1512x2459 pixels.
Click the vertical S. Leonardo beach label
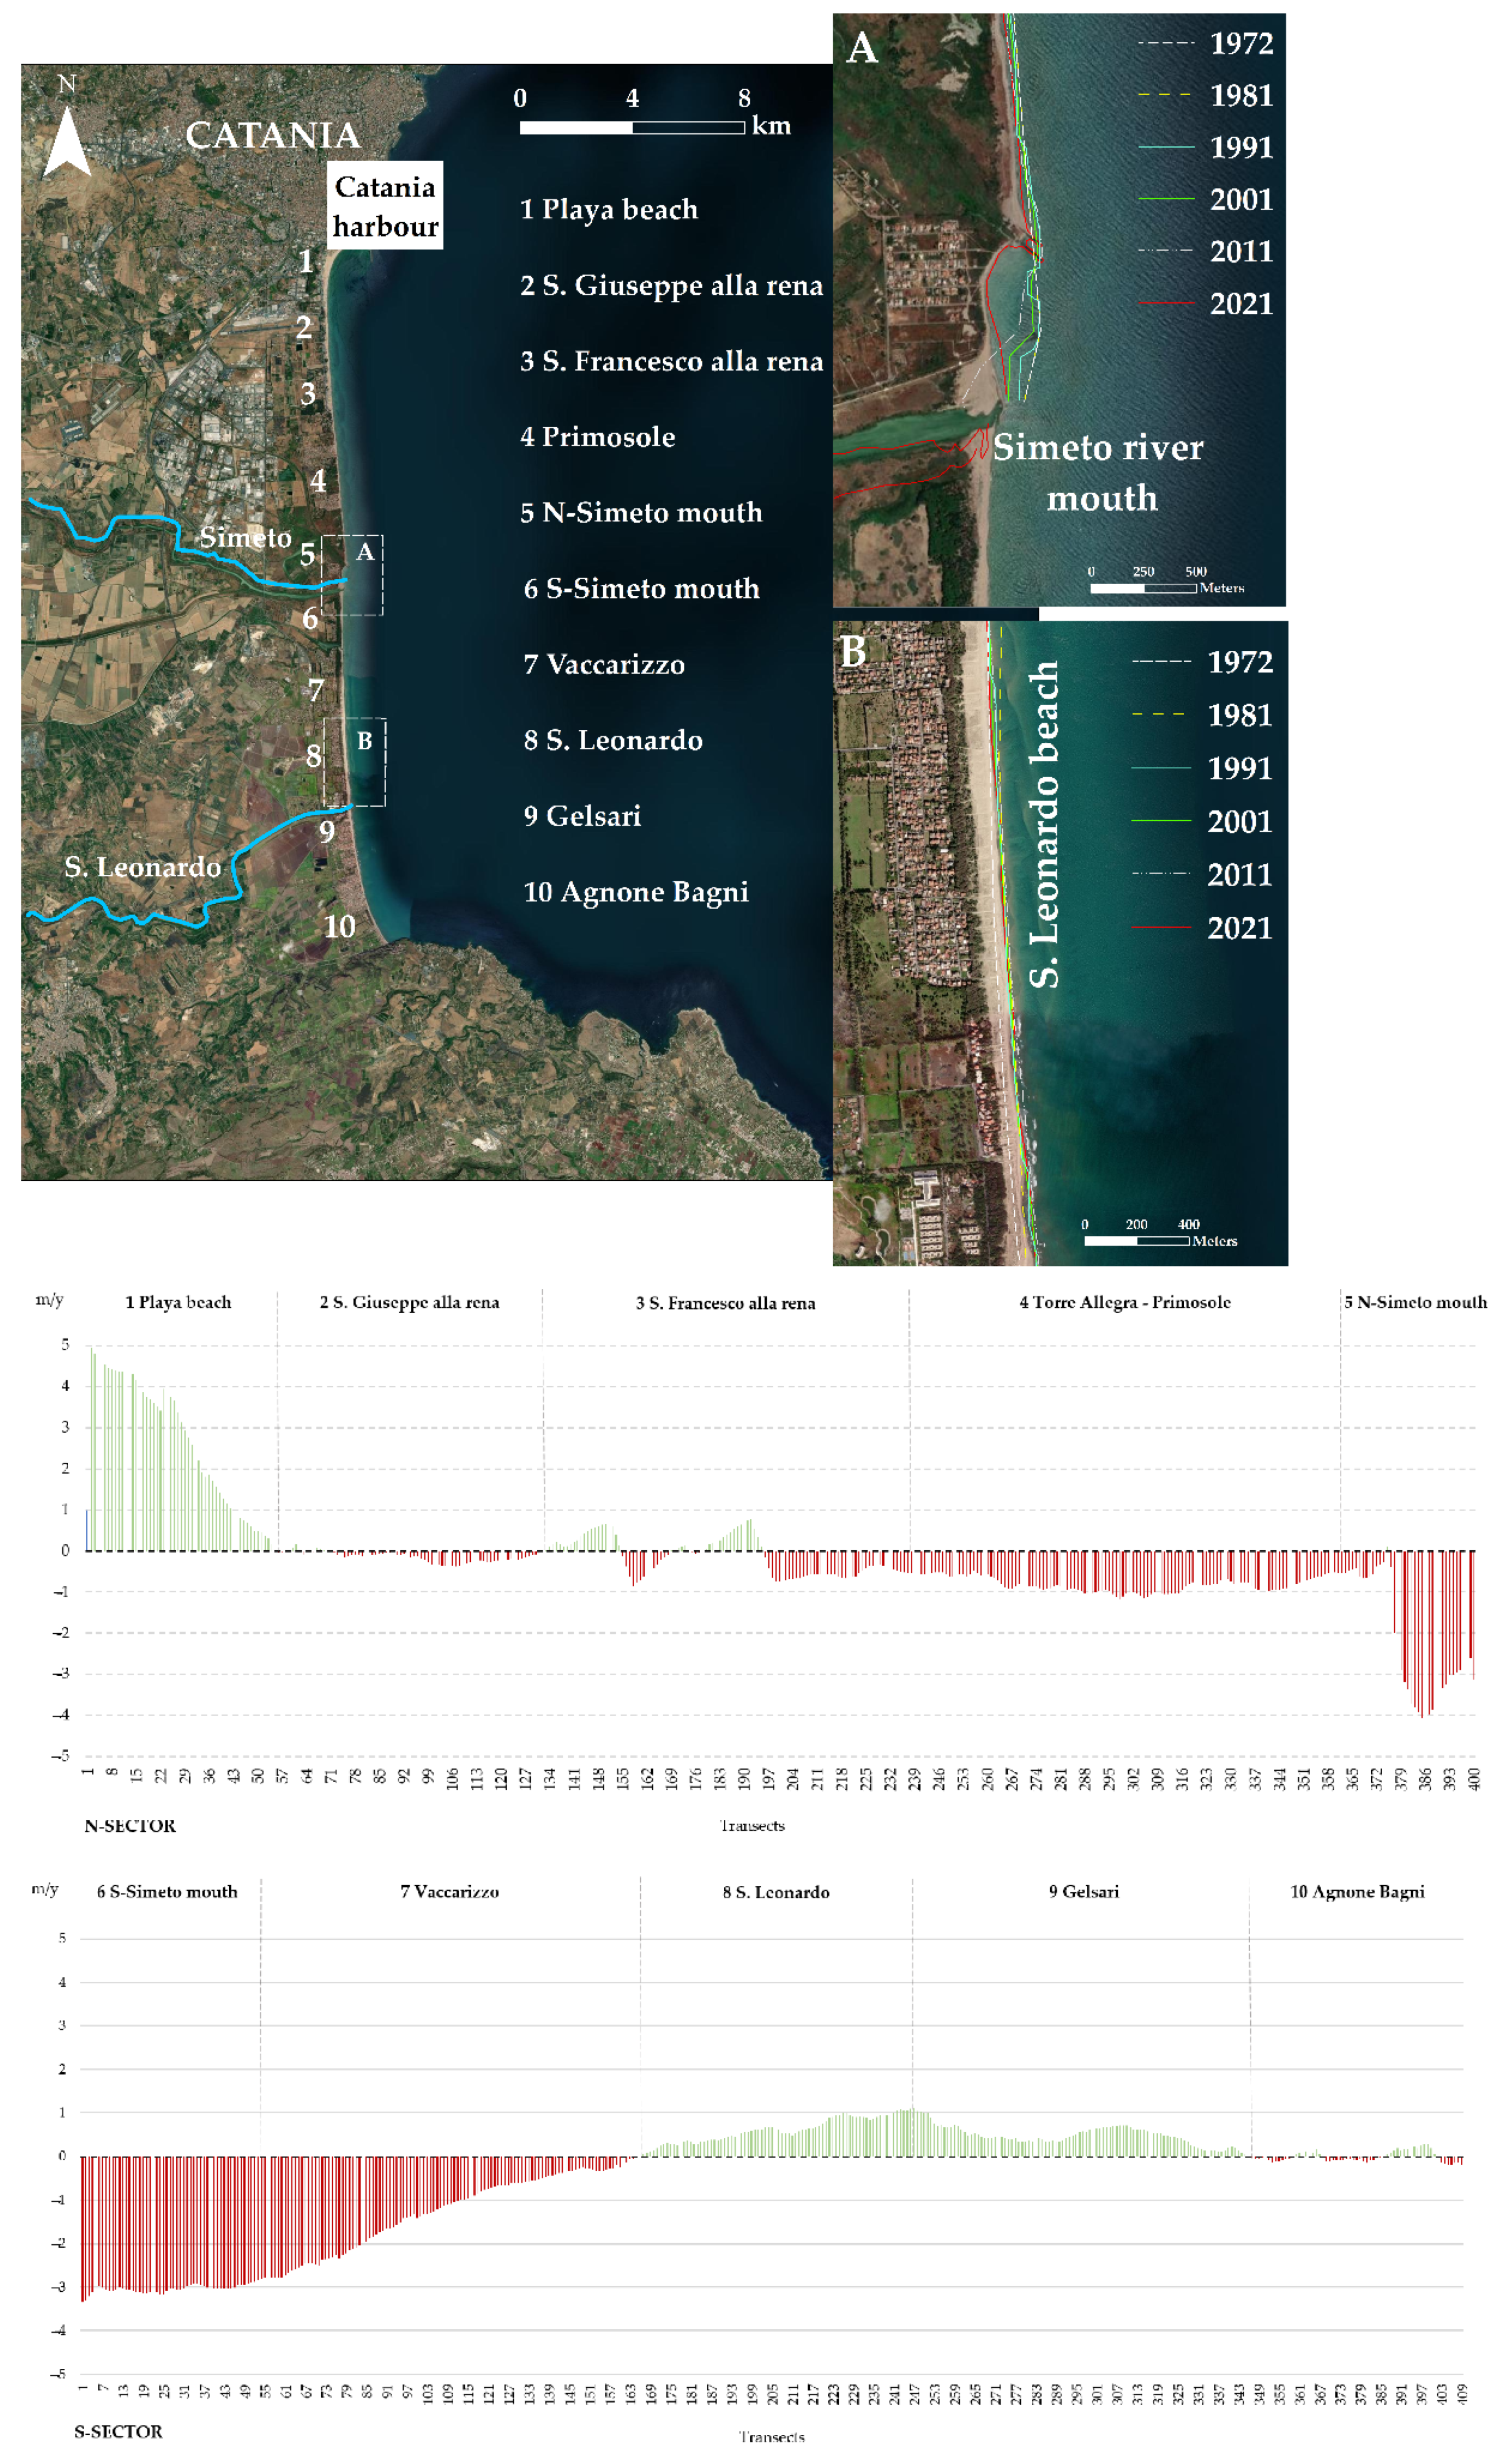pyautogui.click(x=1044, y=824)
